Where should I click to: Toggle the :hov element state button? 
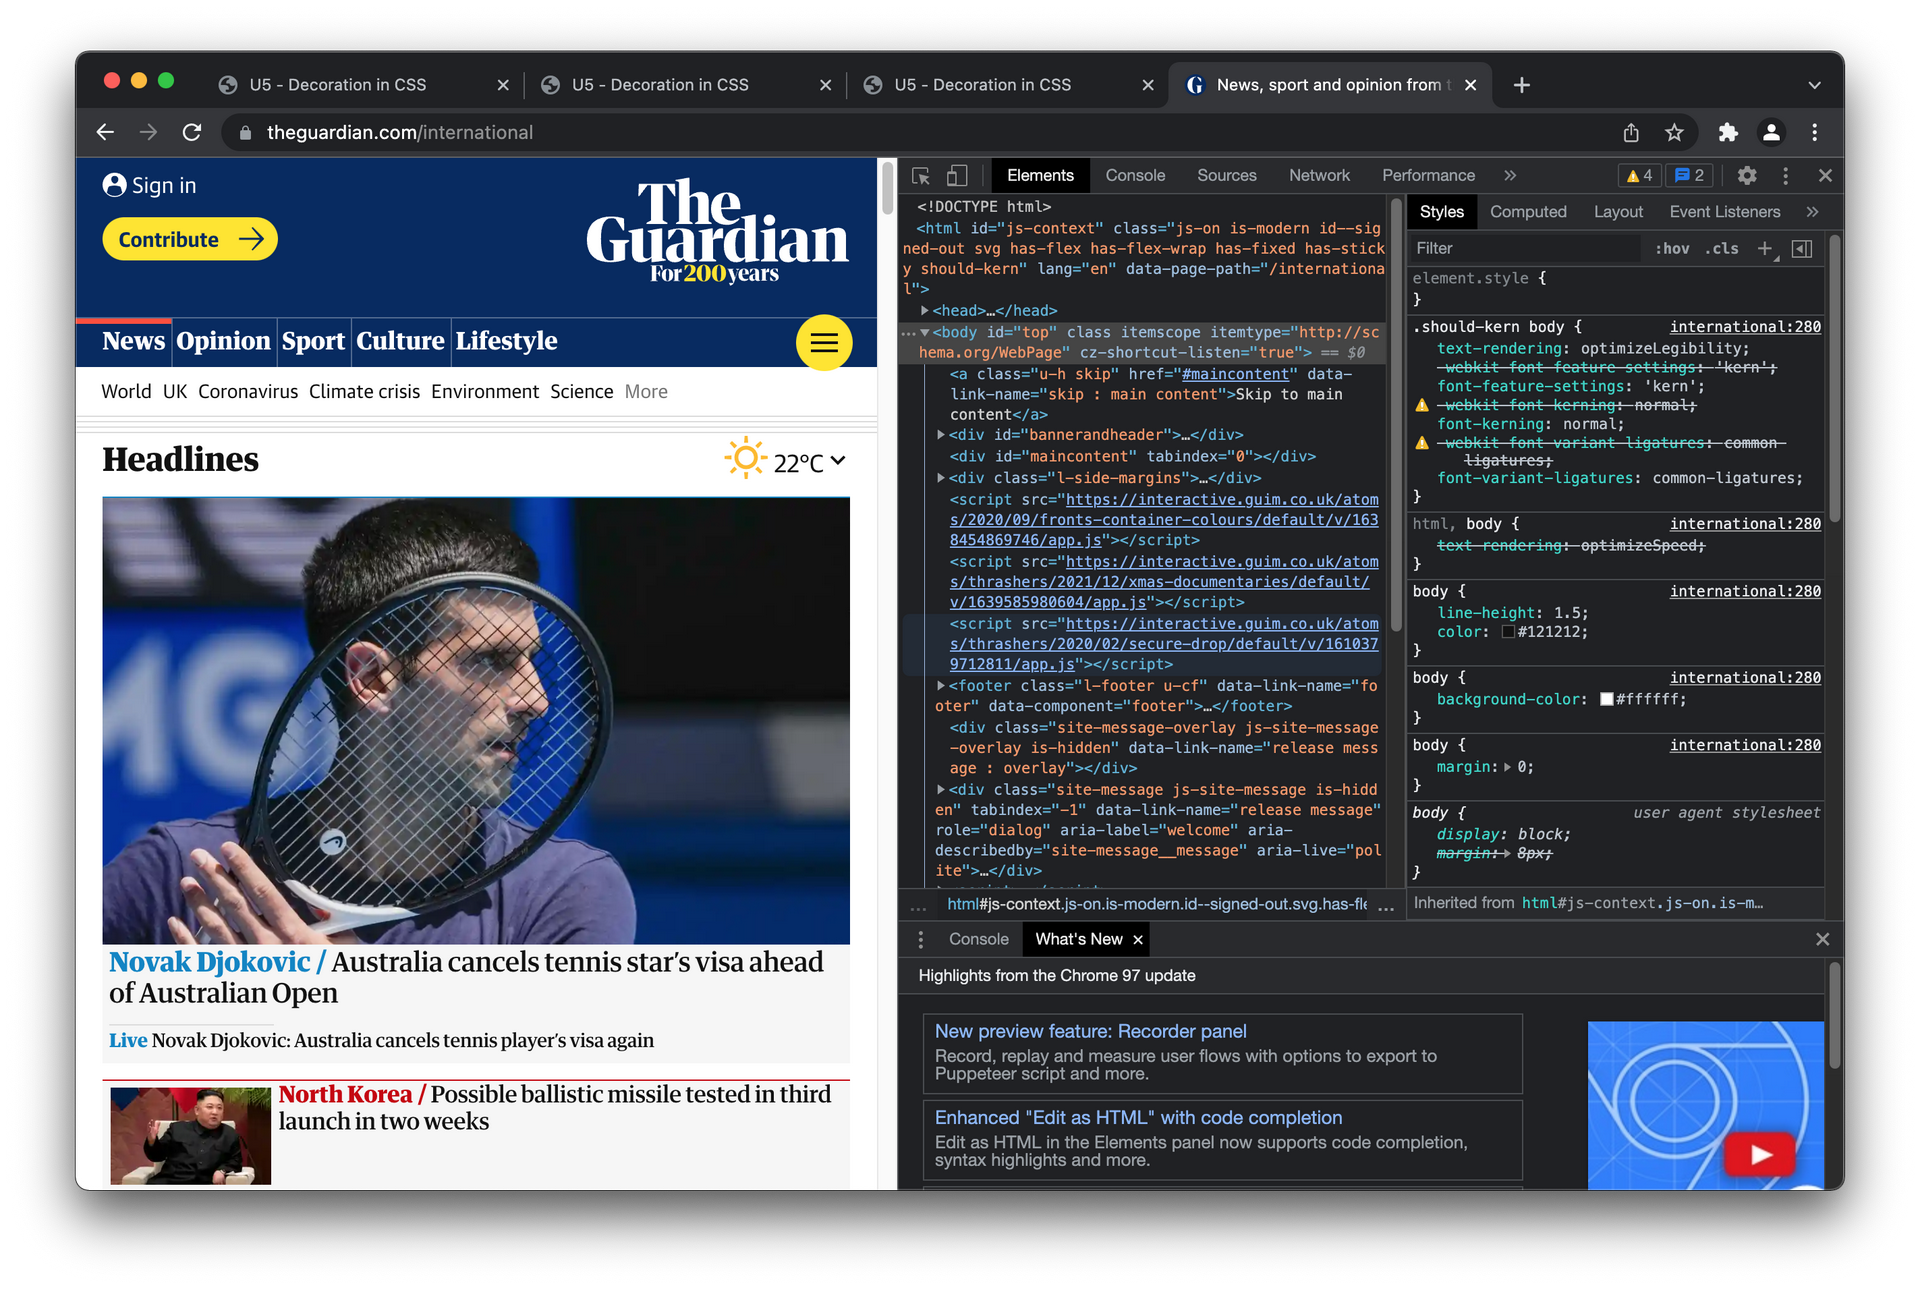pyautogui.click(x=1671, y=249)
